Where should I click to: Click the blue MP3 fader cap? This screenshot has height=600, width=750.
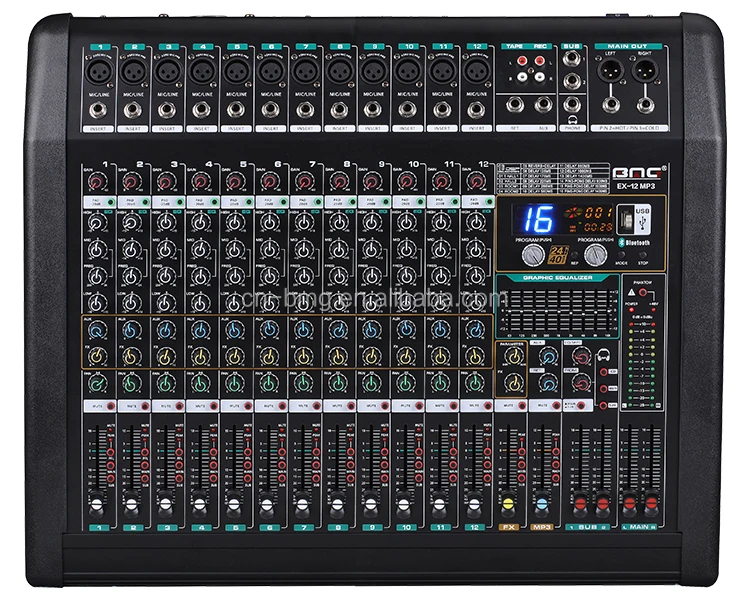(542, 504)
